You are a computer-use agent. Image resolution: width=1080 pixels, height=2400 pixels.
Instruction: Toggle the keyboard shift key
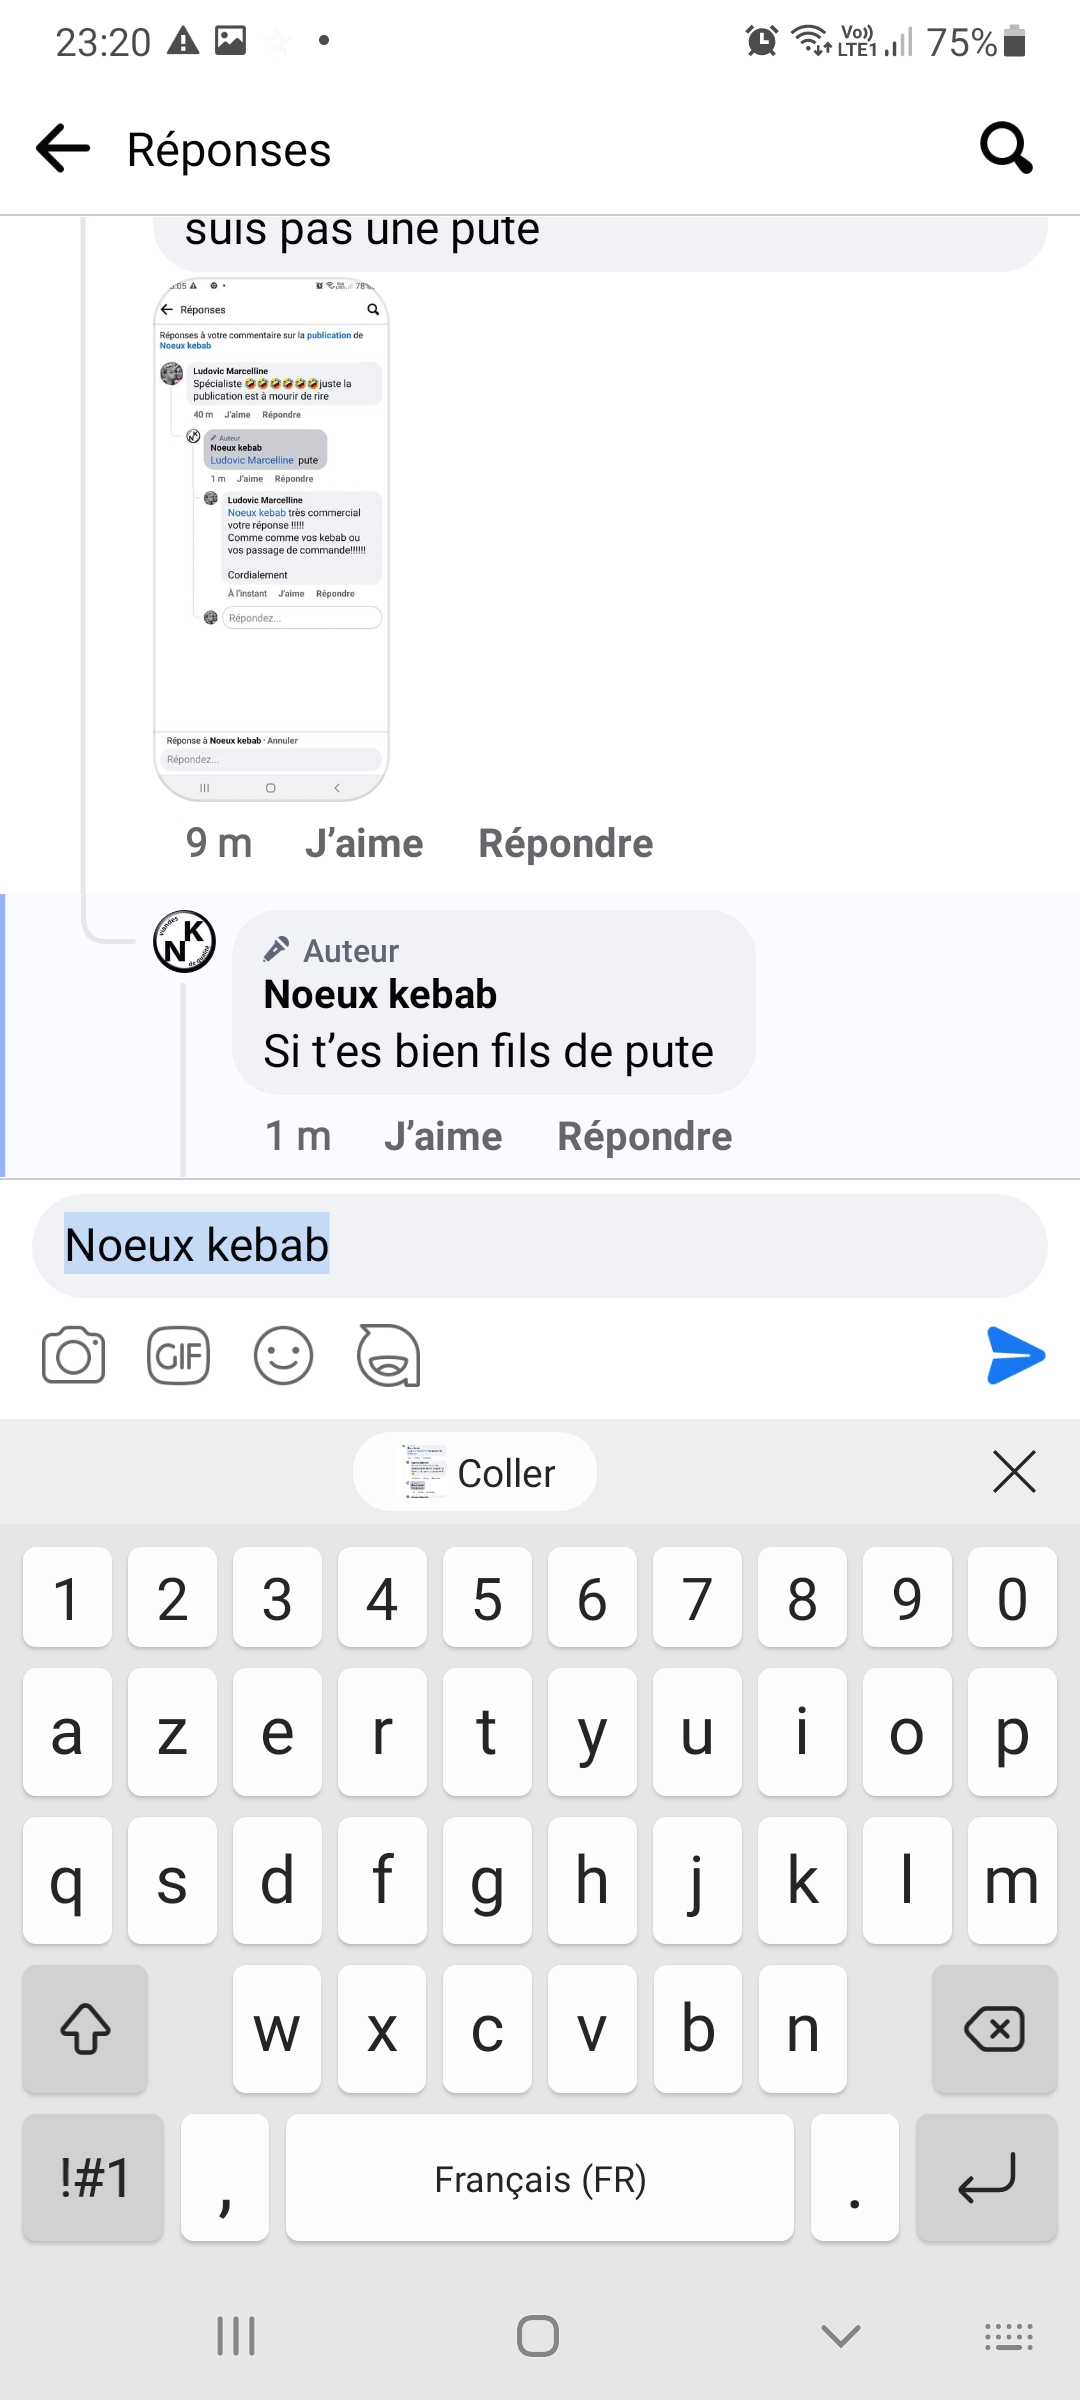[x=85, y=2029]
